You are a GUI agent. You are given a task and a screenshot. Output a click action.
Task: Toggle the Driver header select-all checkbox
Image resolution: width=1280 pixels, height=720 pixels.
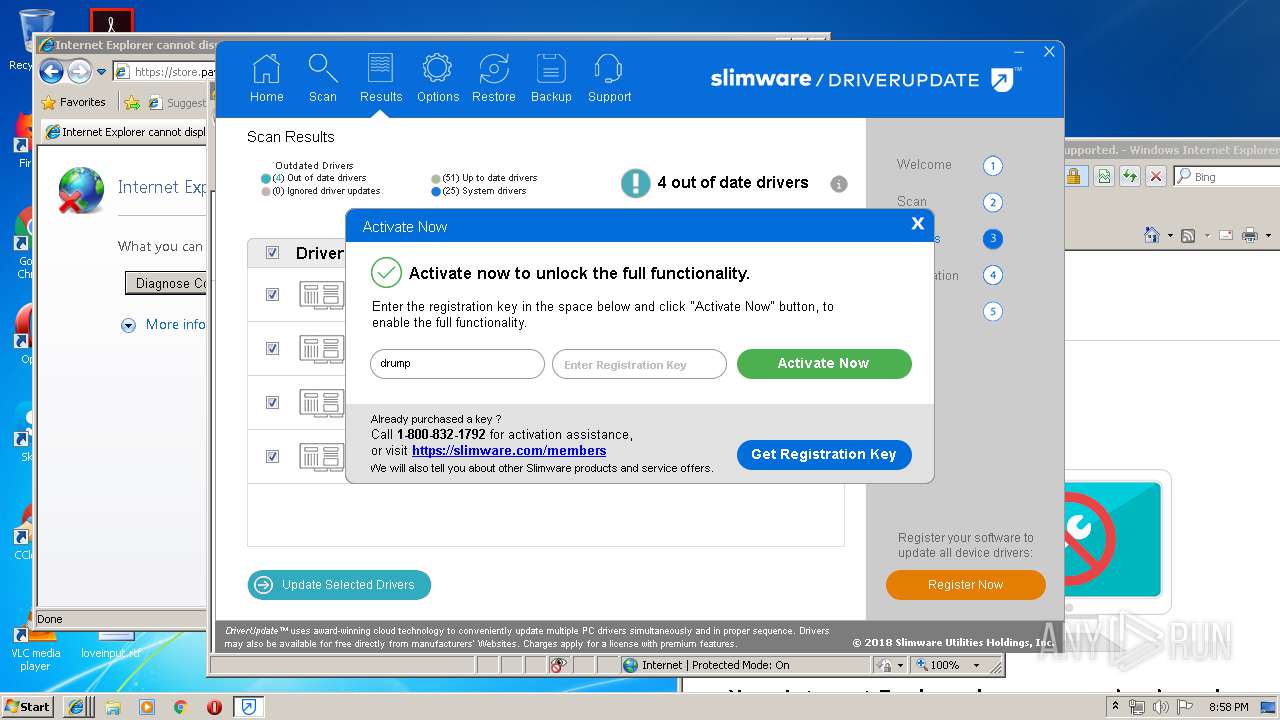pyautogui.click(x=272, y=253)
